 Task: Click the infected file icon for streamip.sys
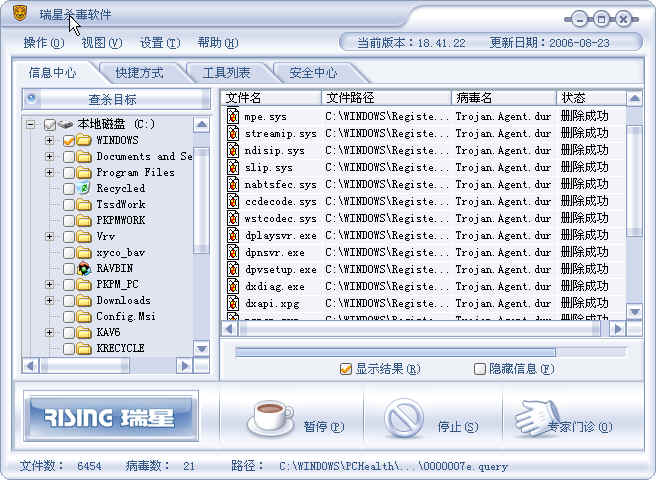[x=233, y=133]
